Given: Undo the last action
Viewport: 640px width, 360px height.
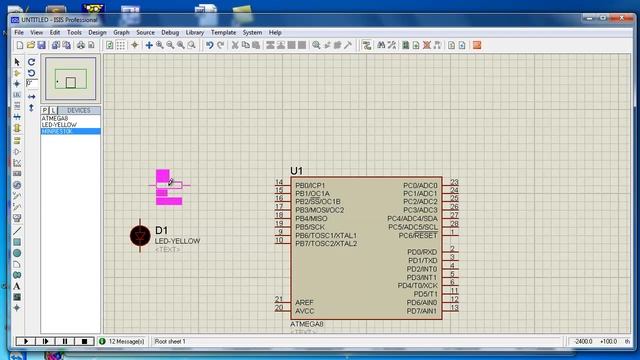Looking at the screenshot, I should (210, 45).
